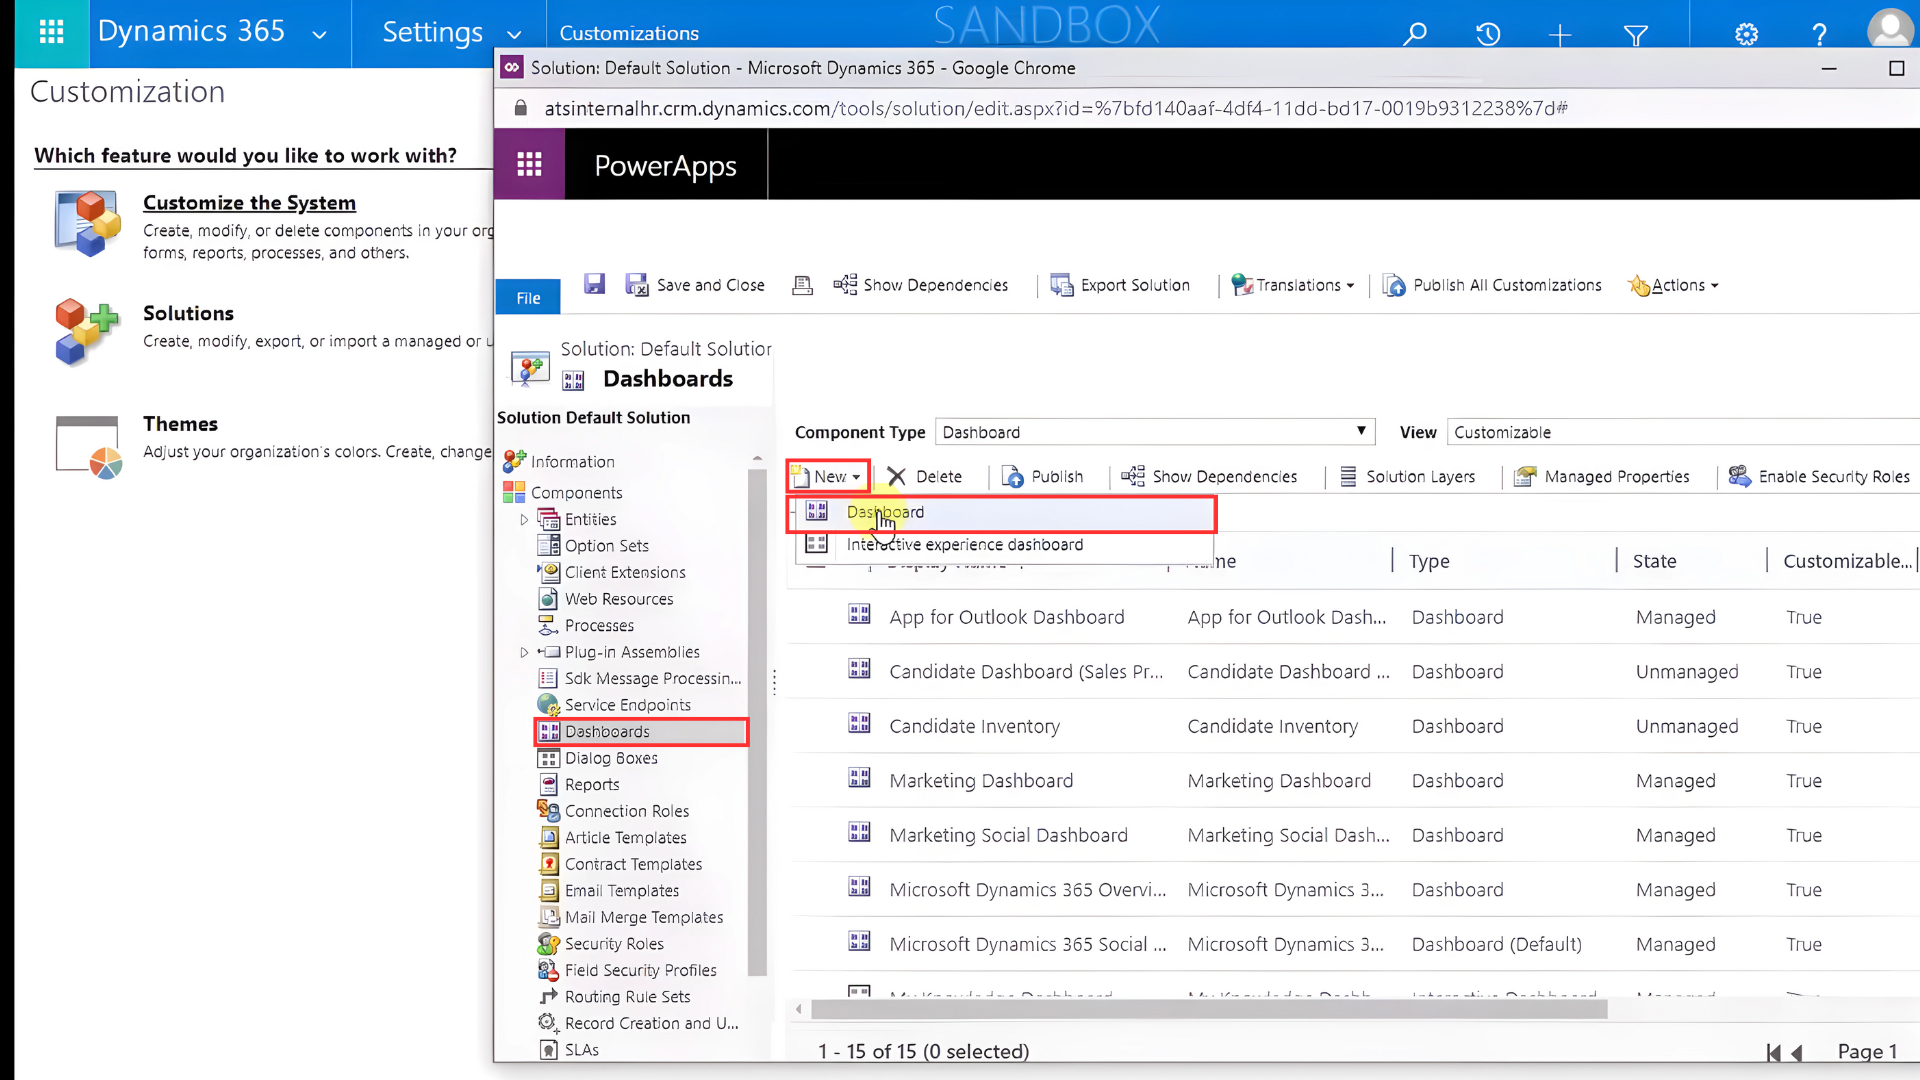Open Customize the System link

(x=249, y=203)
